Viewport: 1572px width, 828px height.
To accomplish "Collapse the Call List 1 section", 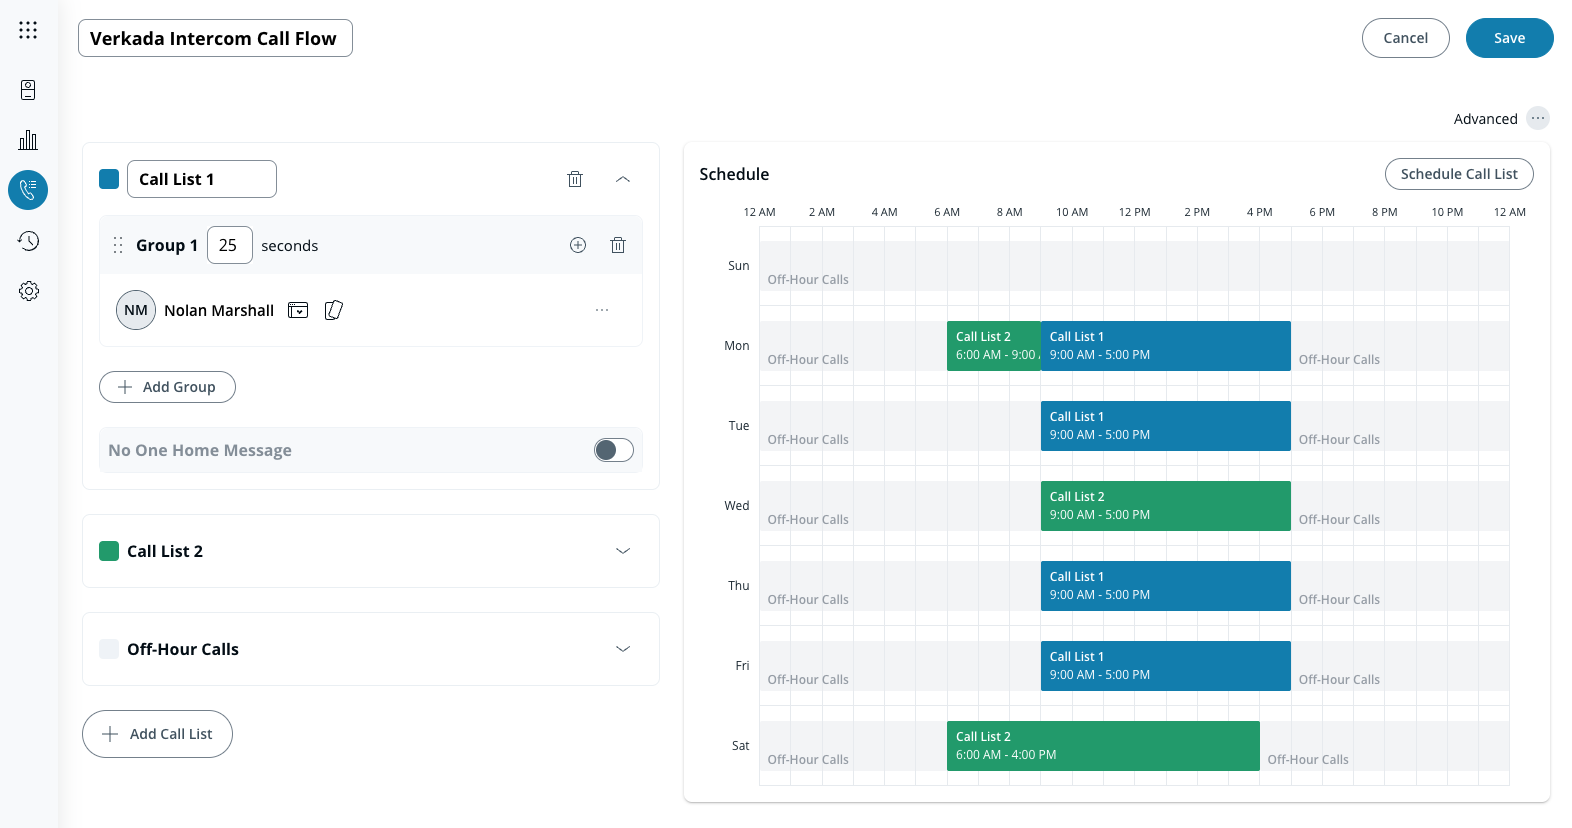I will (x=623, y=179).
